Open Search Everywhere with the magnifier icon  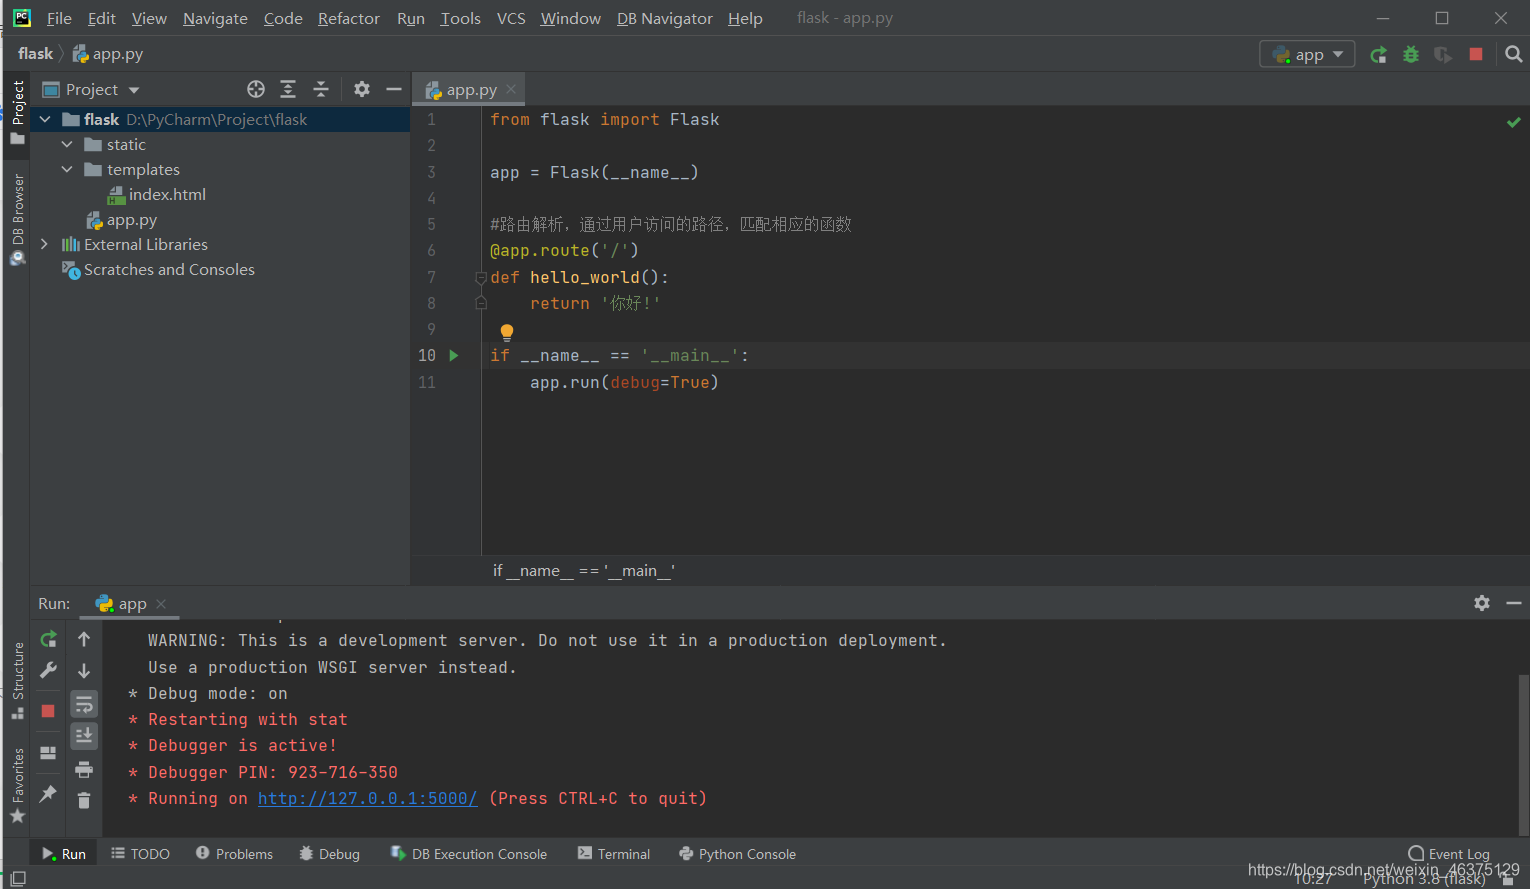(1514, 54)
